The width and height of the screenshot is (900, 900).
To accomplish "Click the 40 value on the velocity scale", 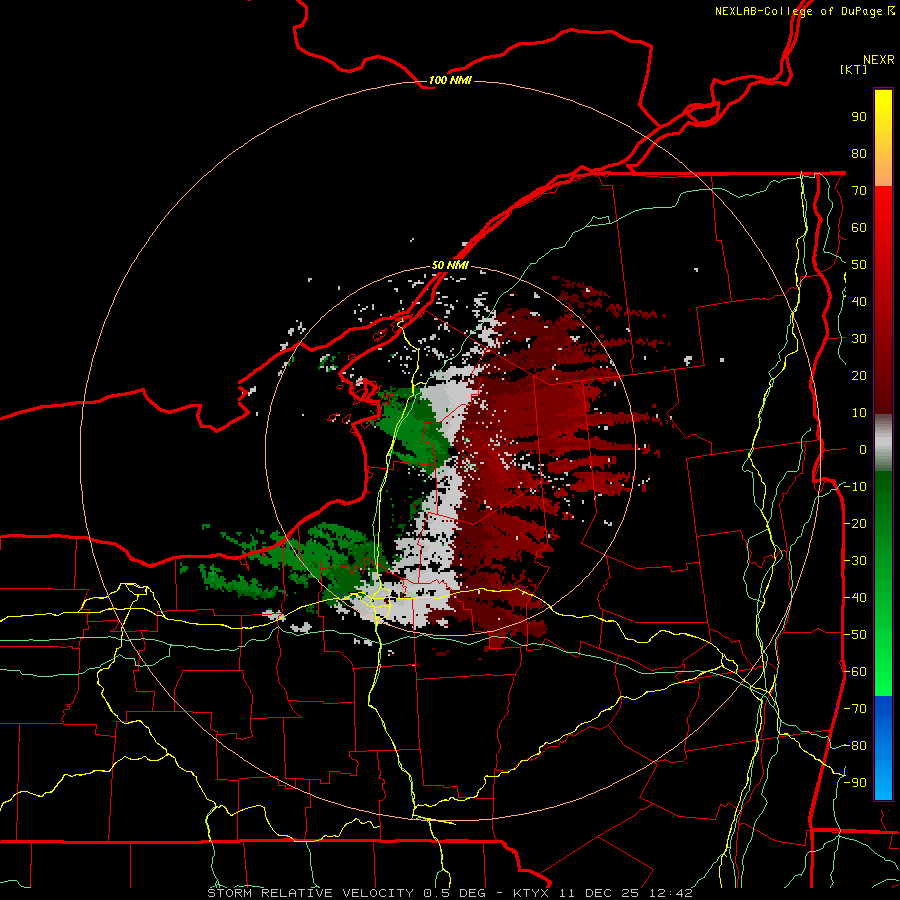I will pyautogui.click(x=859, y=301).
